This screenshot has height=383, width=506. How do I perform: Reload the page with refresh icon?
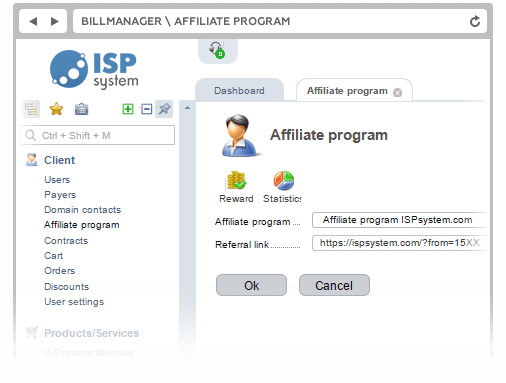click(475, 21)
